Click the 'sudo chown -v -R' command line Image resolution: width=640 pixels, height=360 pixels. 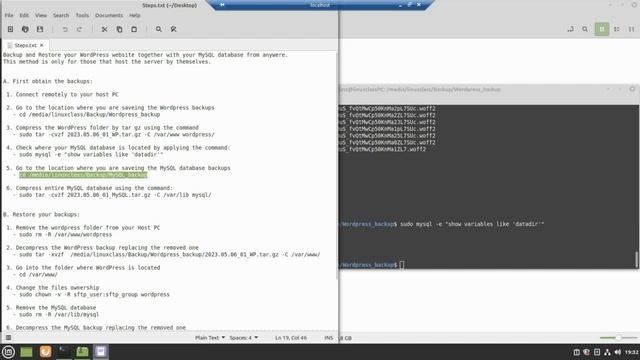(x=94, y=294)
